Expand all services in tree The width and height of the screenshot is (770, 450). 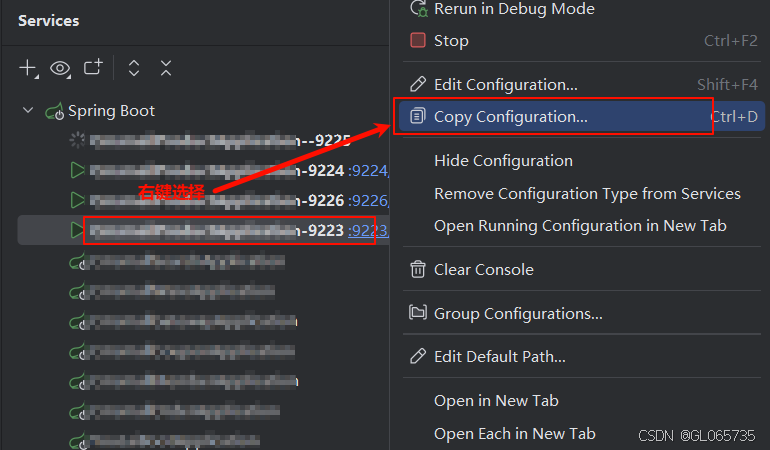point(134,68)
